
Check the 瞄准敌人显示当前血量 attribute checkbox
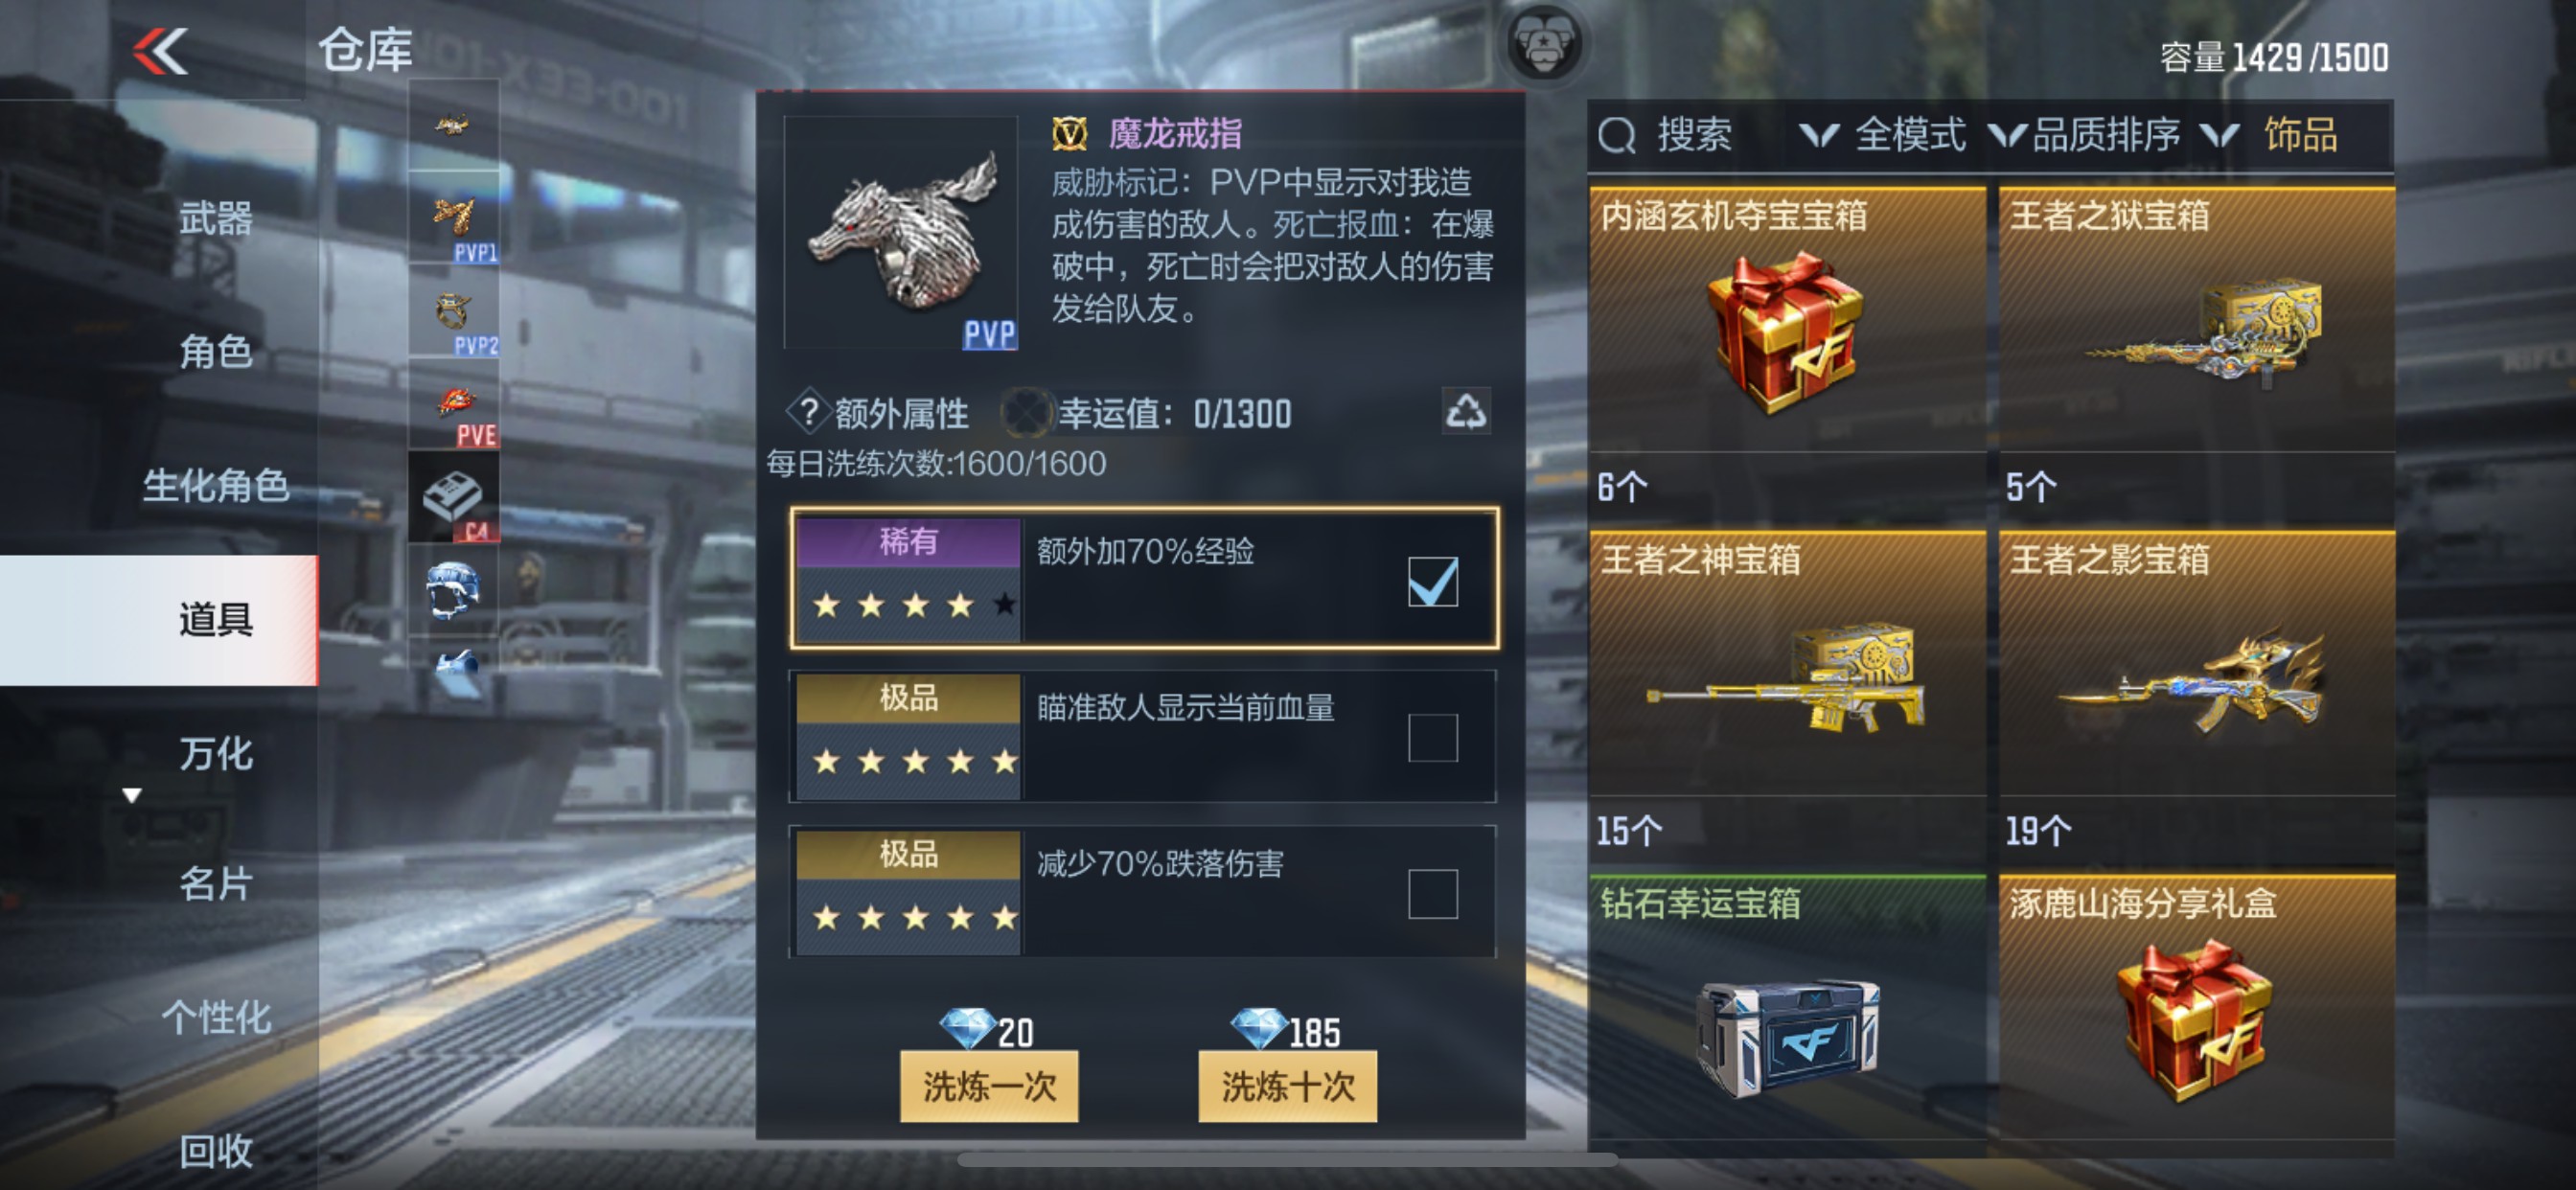click(x=1433, y=738)
